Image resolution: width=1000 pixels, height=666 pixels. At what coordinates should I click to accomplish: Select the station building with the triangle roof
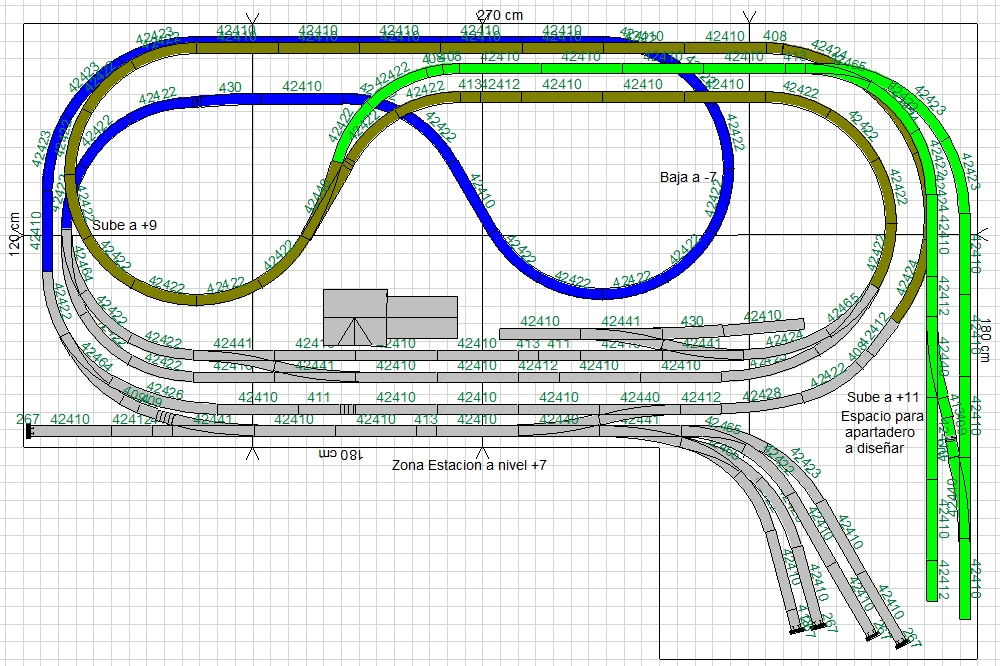coord(355,318)
